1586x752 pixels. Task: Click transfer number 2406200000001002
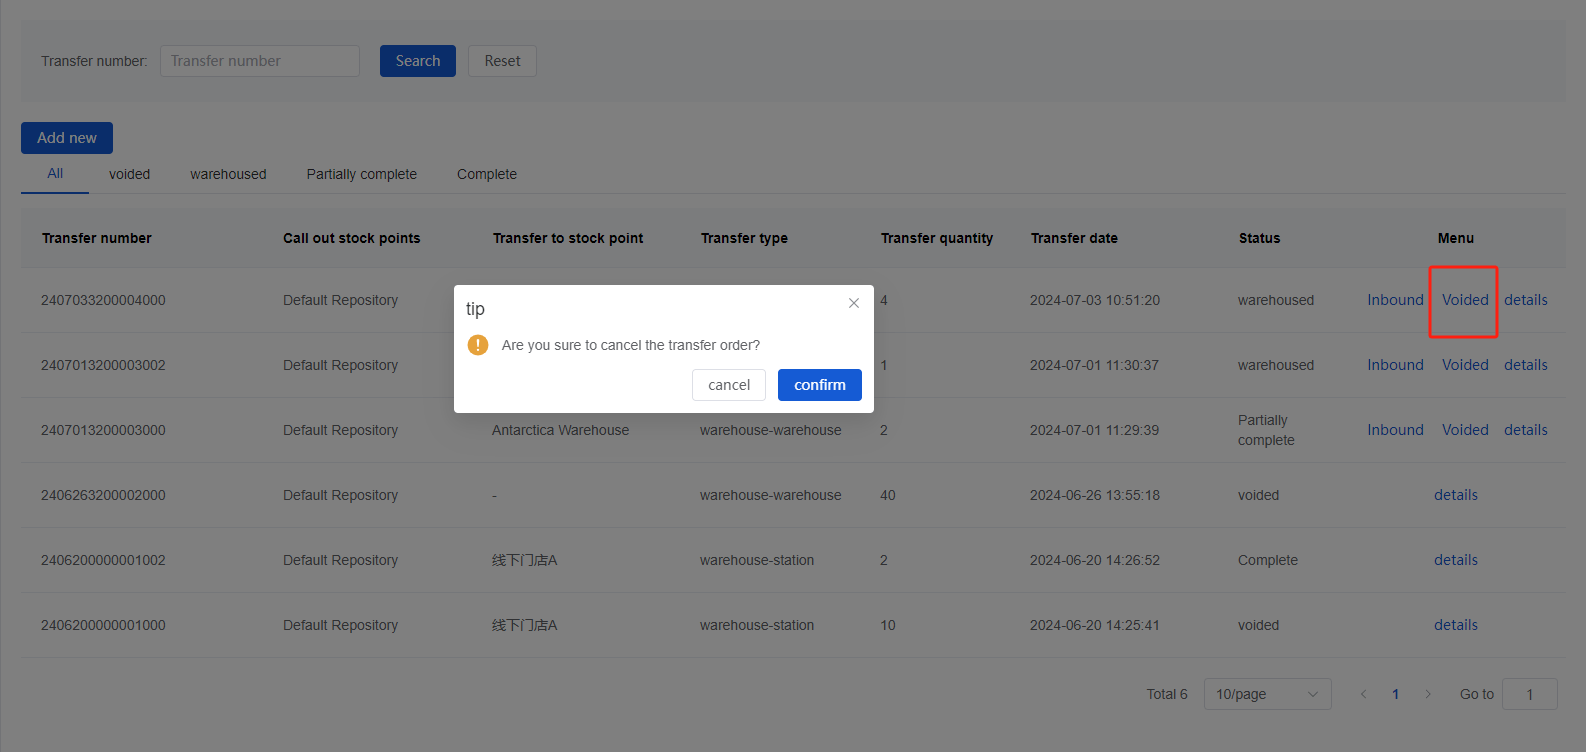103,560
